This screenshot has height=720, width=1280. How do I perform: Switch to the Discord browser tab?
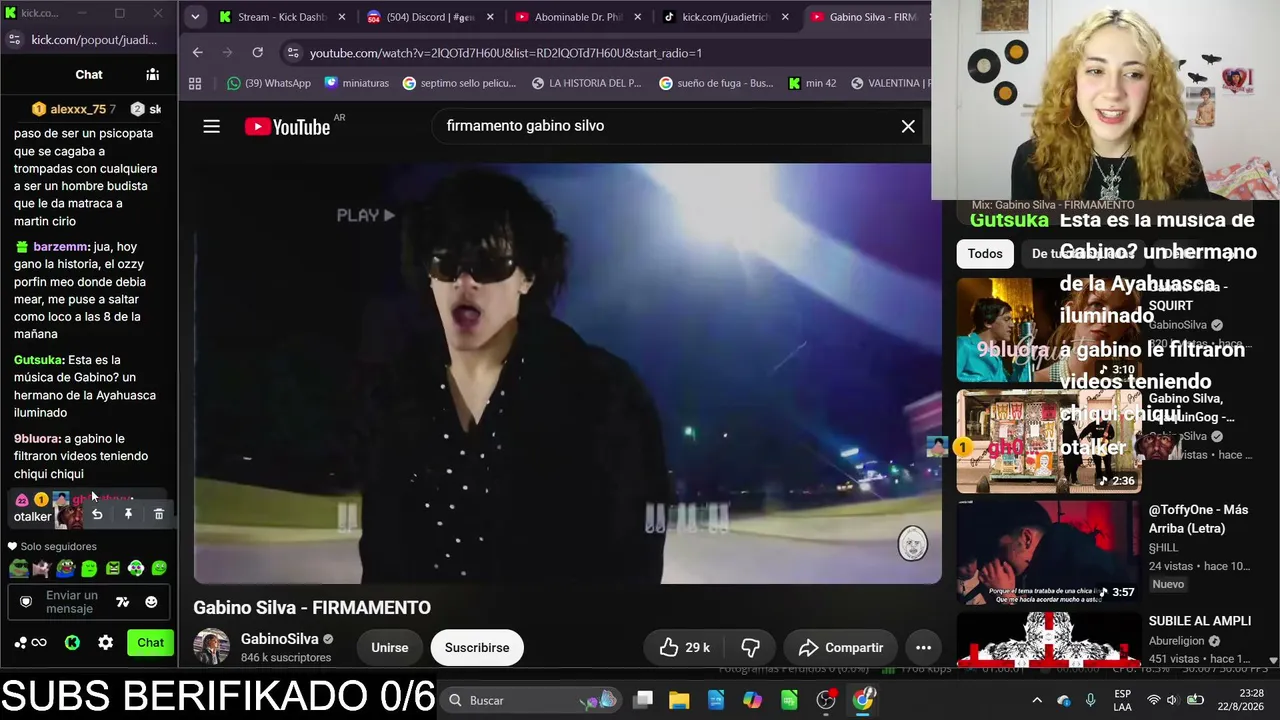click(x=421, y=17)
